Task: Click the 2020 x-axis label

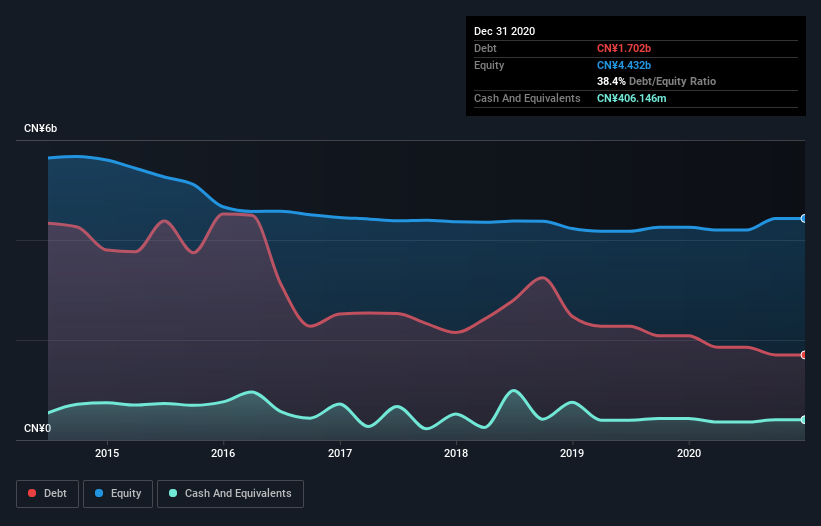Action: tap(689, 453)
